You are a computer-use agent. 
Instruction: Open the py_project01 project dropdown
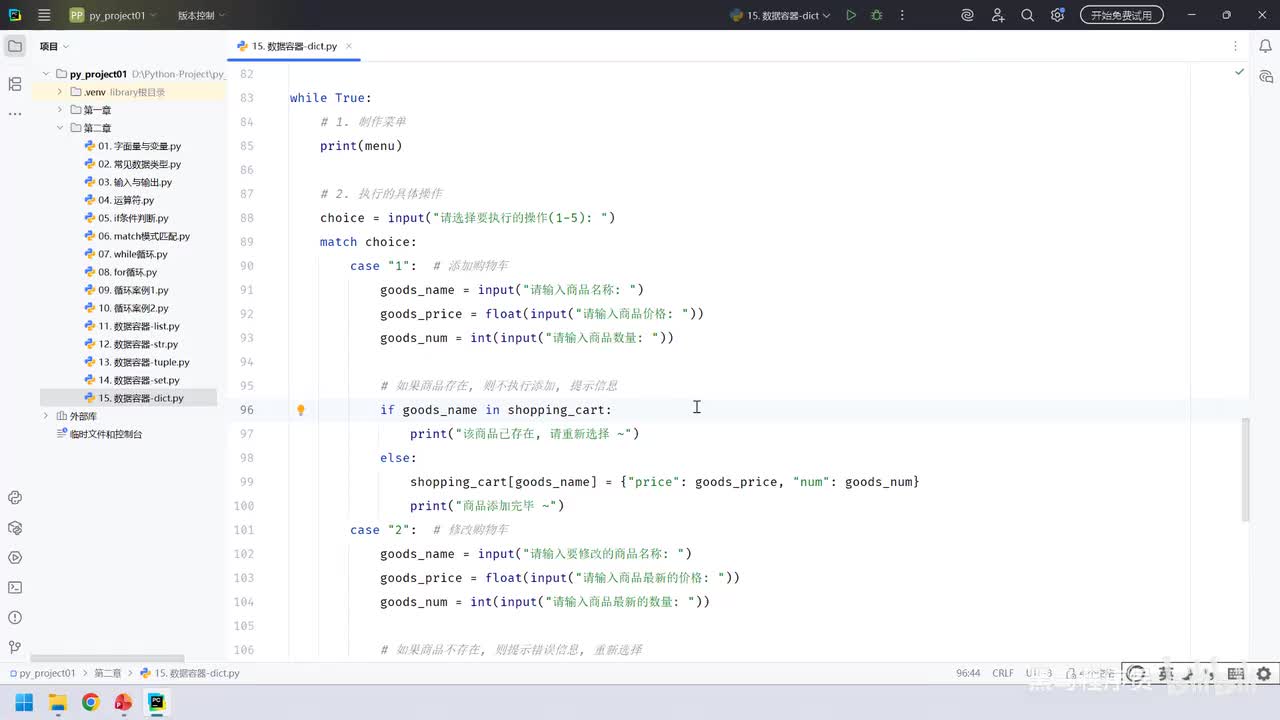(x=112, y=15)
